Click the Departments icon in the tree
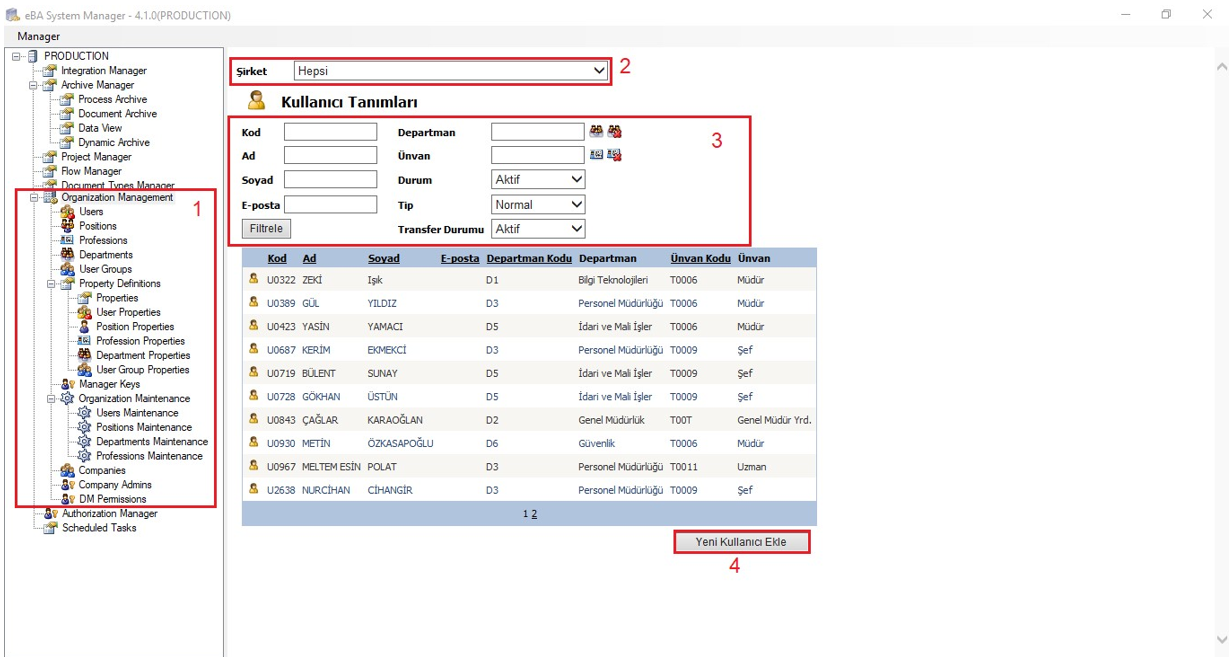The height and width of the screenshot is (657, 1231). click(x=67, y=255)
